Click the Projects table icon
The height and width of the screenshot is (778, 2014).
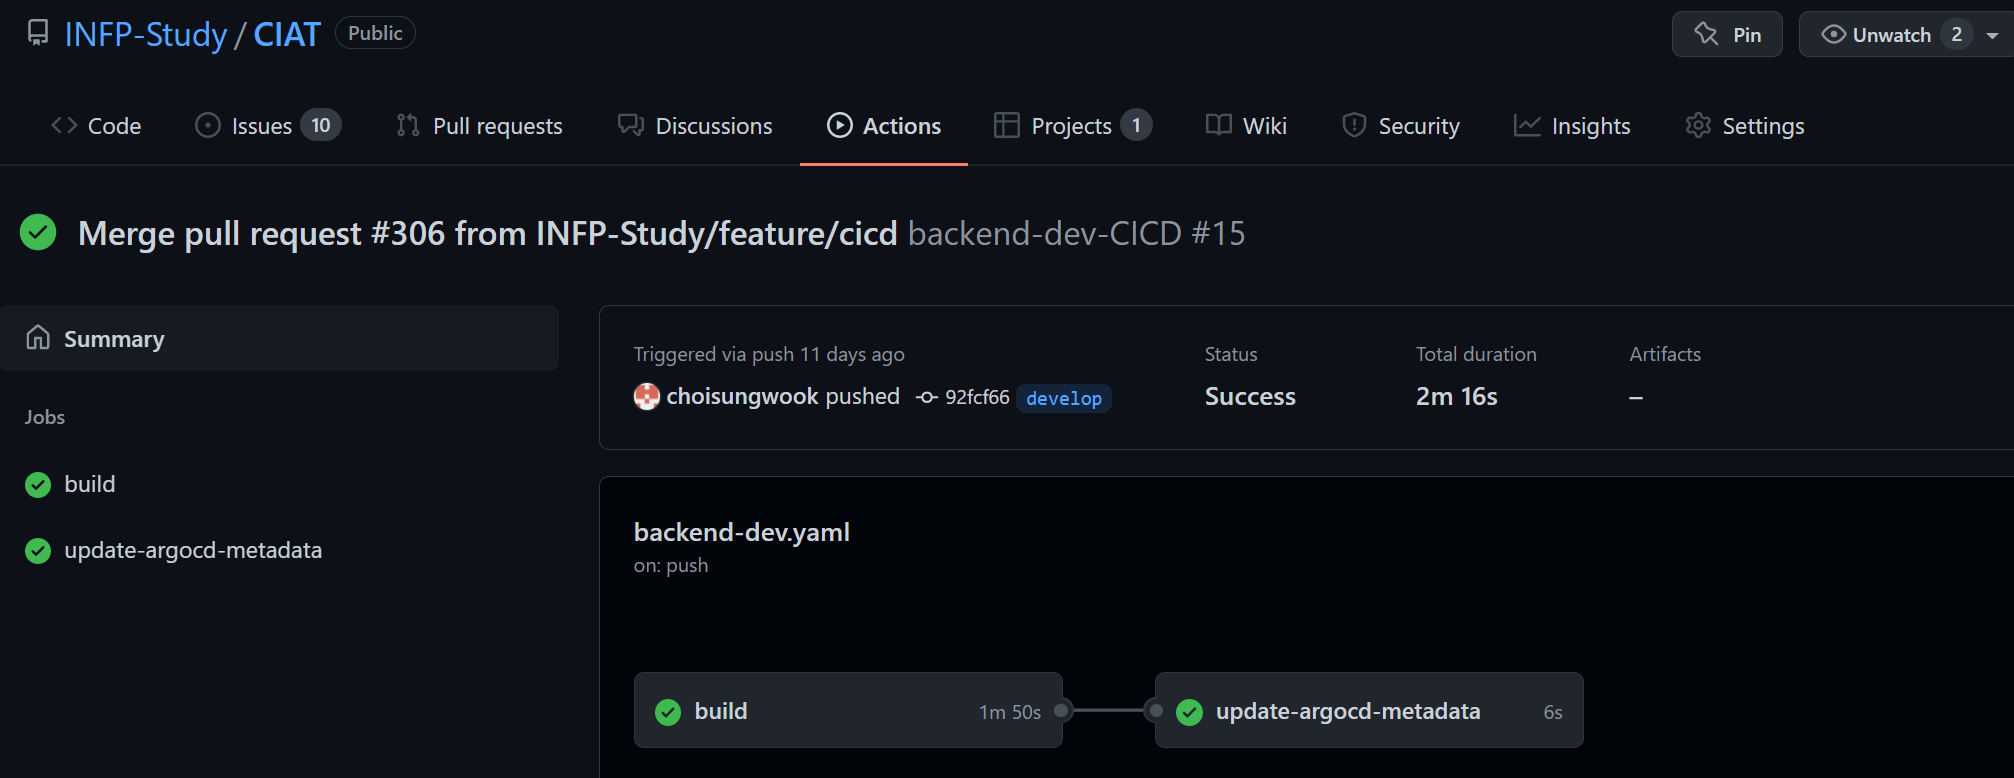click(x=1006, y=125)
